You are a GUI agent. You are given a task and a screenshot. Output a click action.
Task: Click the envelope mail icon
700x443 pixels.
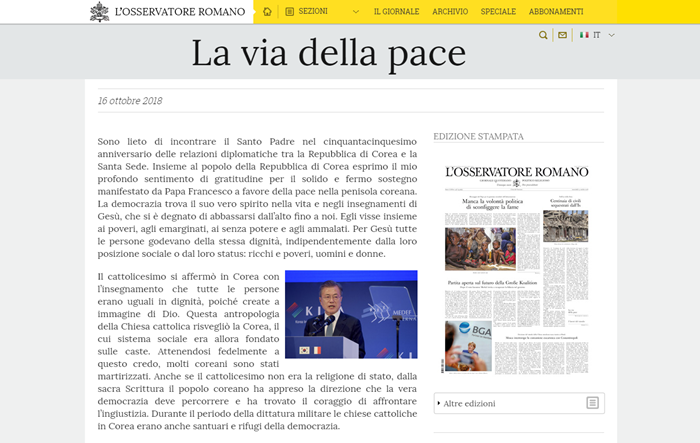(562, 35)
